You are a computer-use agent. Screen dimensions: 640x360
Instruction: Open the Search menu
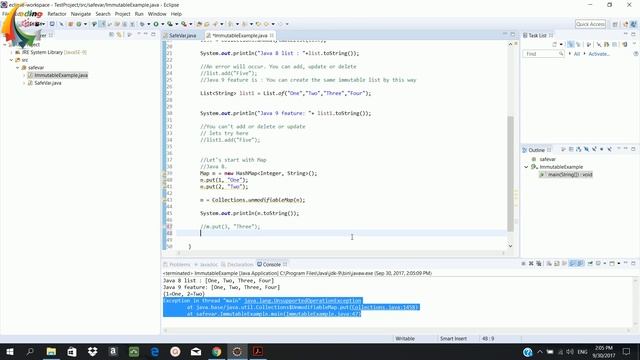tap(103, 14)
